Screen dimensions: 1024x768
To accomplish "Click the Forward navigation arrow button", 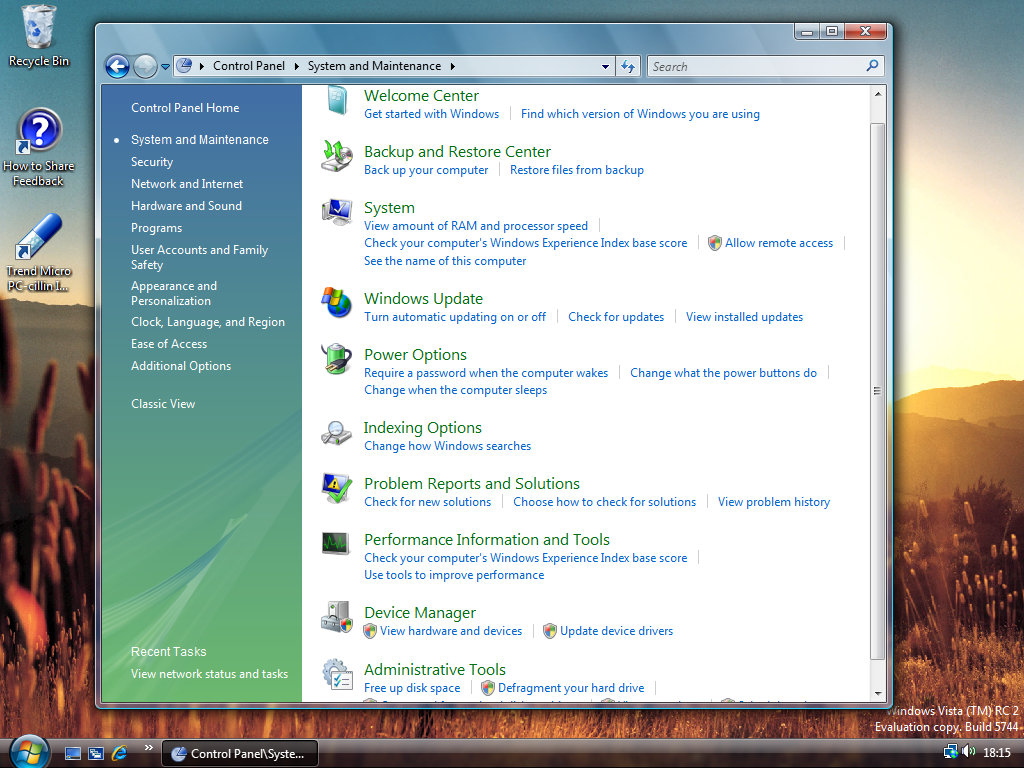I will [144, 66].
